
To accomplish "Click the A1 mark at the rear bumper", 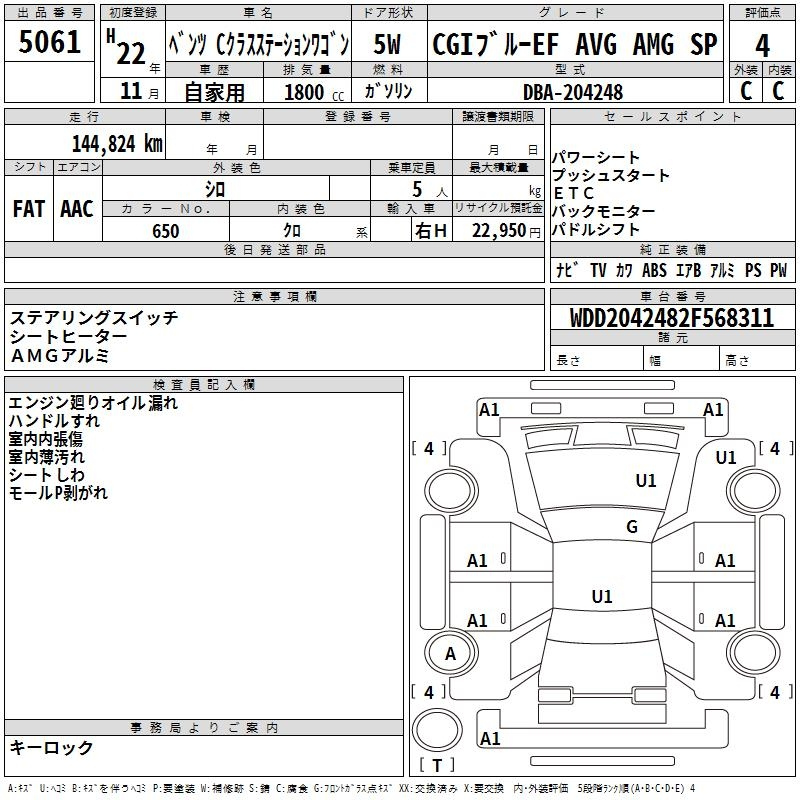I will click(x=490, y=739).
